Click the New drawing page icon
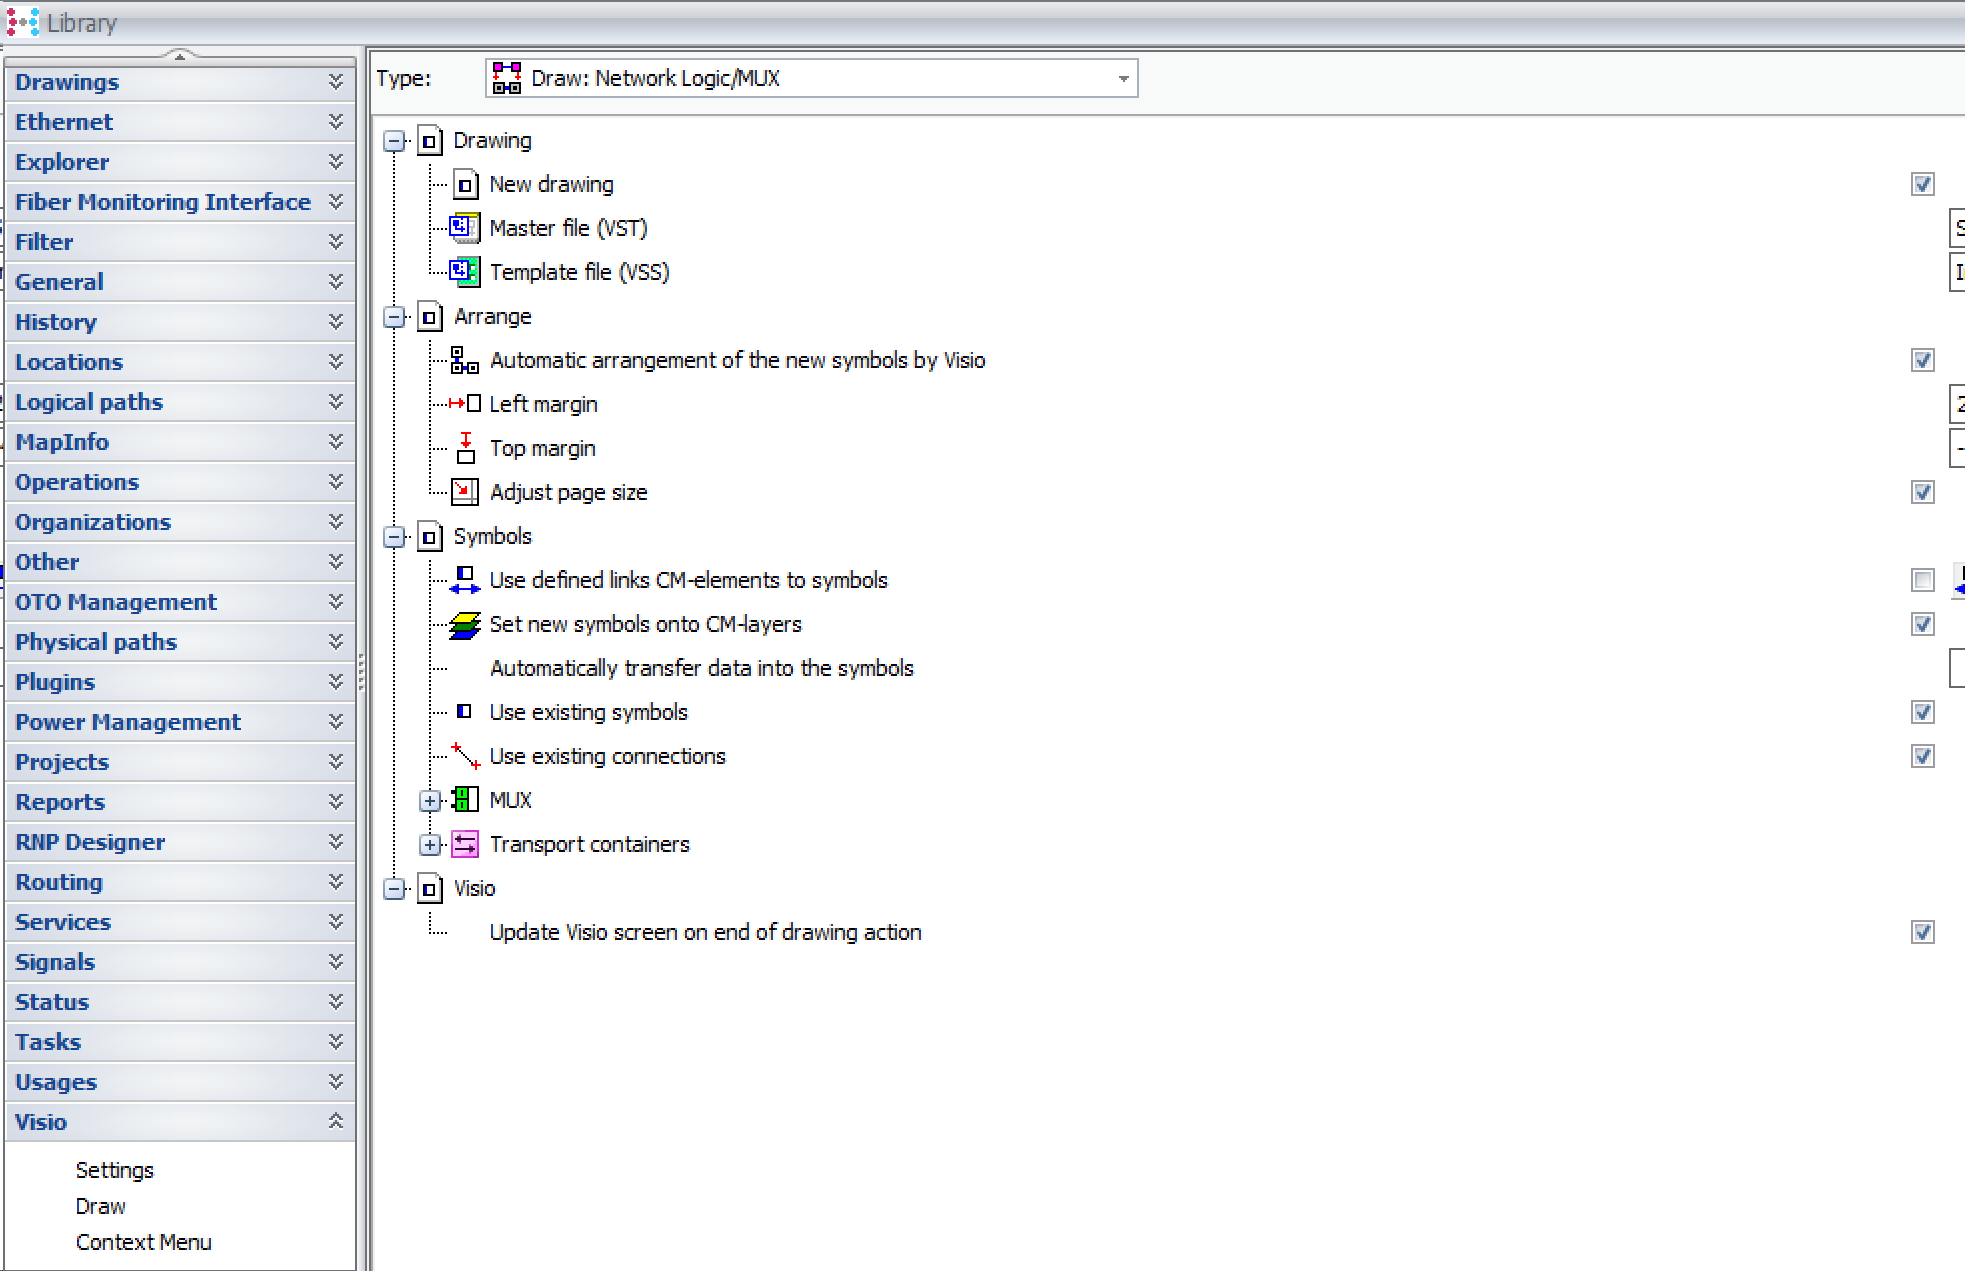 coord(465,185)
